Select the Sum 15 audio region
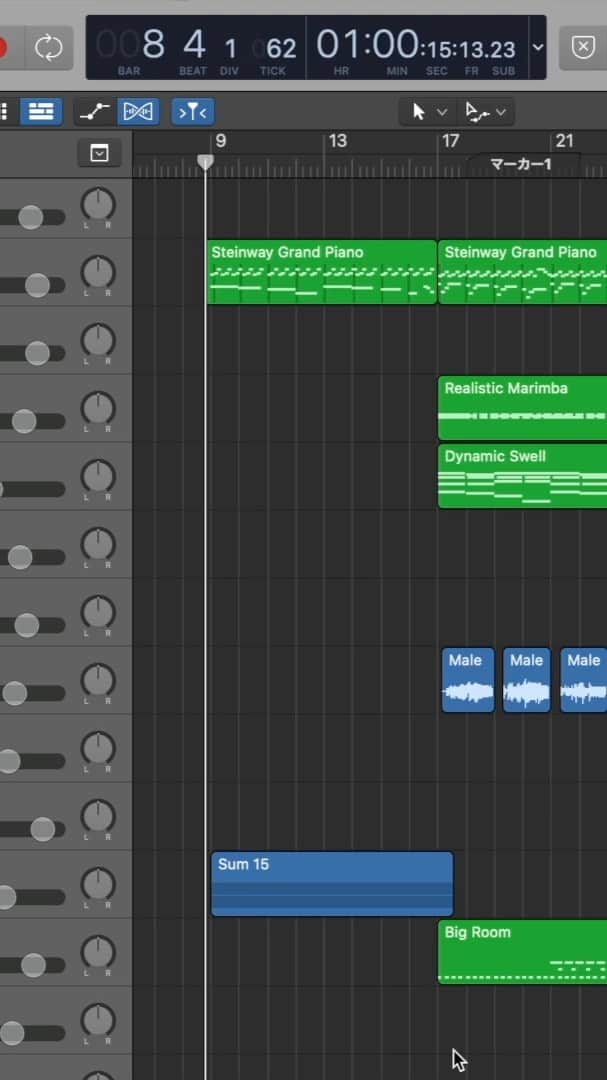This screenshot has height=1080, width=607. 332,884
